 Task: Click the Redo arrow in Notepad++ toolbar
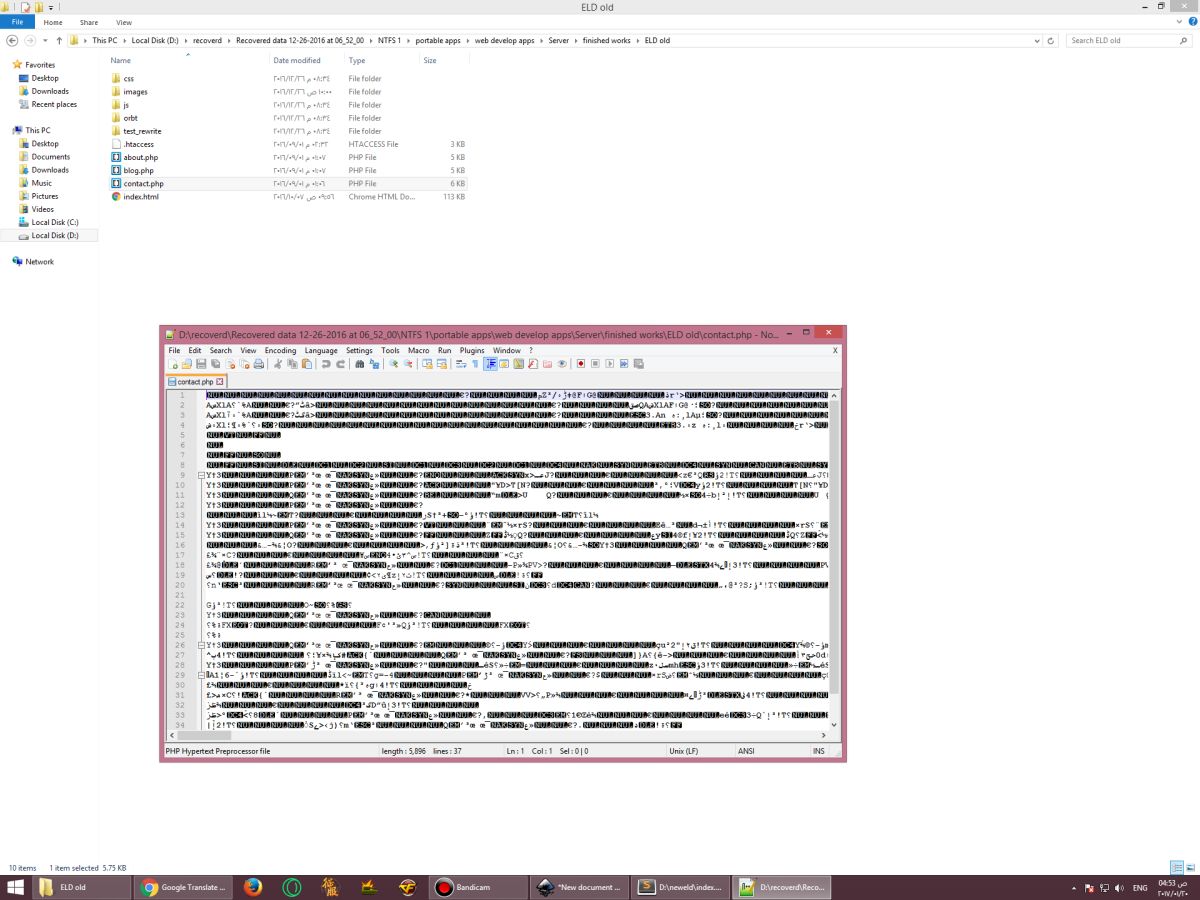click(340, 364)
